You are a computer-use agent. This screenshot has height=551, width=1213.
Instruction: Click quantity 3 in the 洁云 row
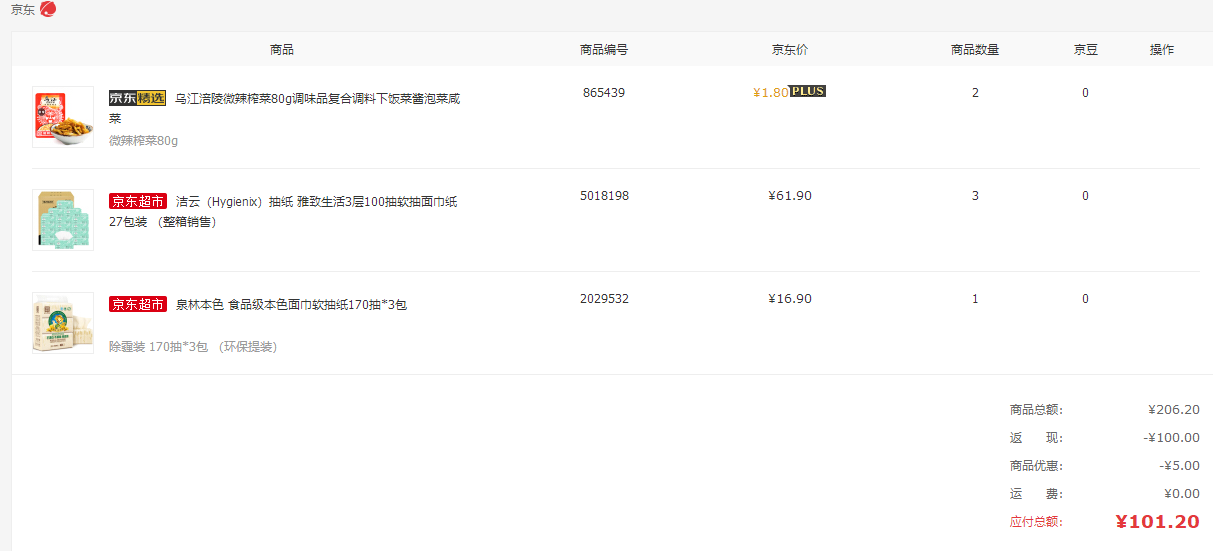pyautogui.click(x=975, y=195)
